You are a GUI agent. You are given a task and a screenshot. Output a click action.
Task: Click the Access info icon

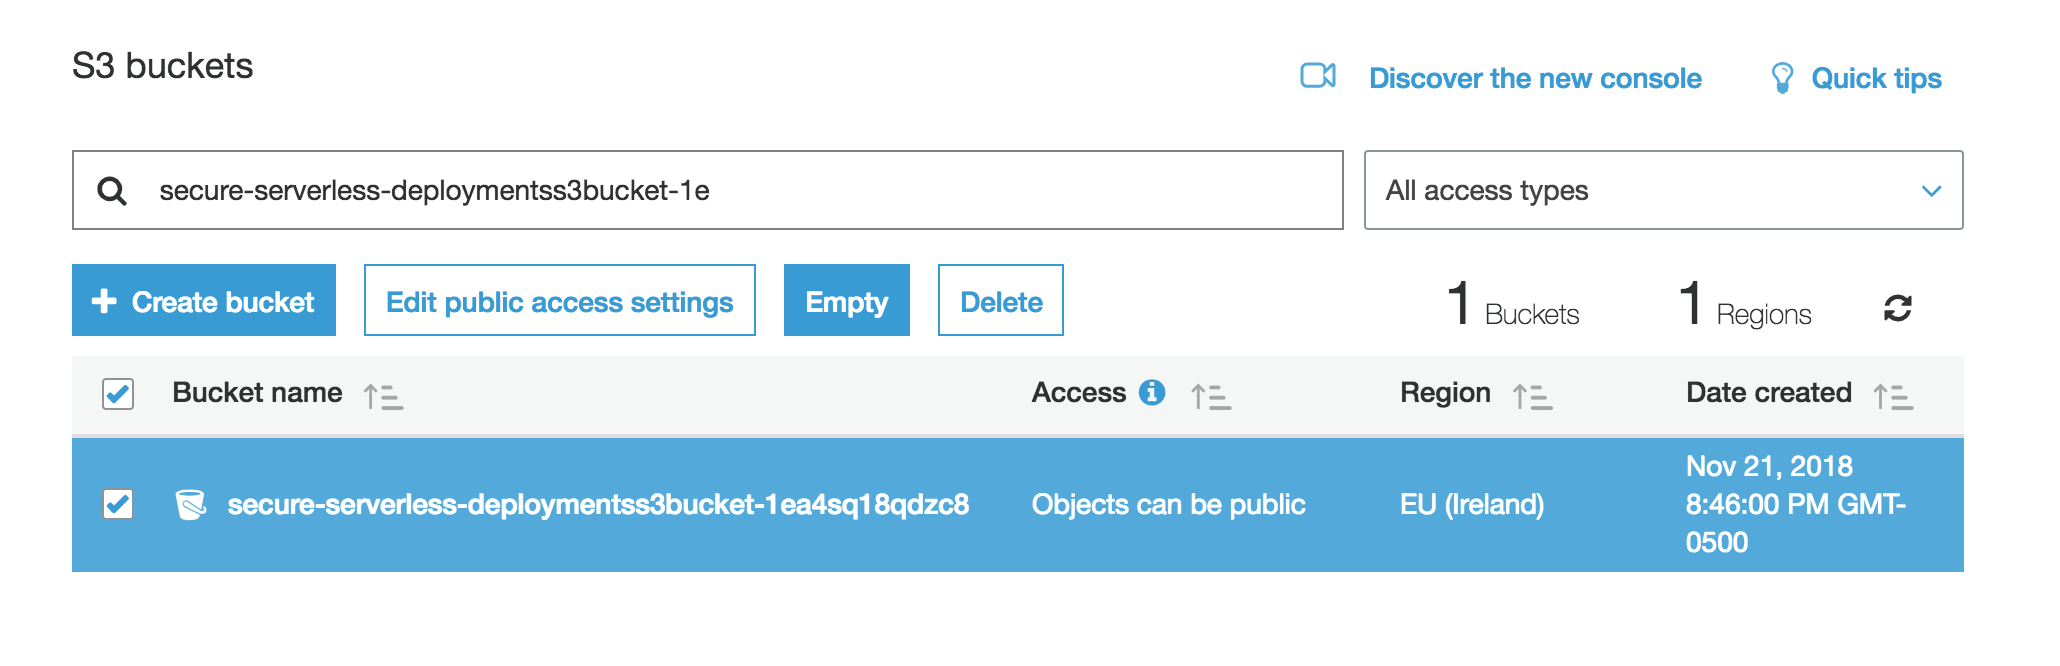1152,392
